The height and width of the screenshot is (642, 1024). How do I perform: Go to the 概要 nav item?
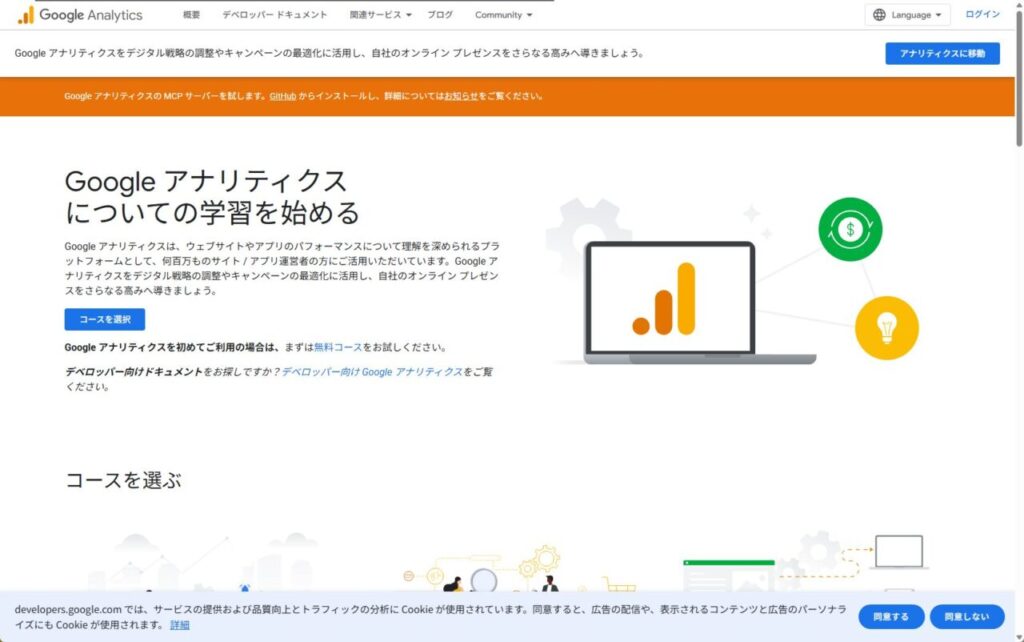tap(192, 15)
